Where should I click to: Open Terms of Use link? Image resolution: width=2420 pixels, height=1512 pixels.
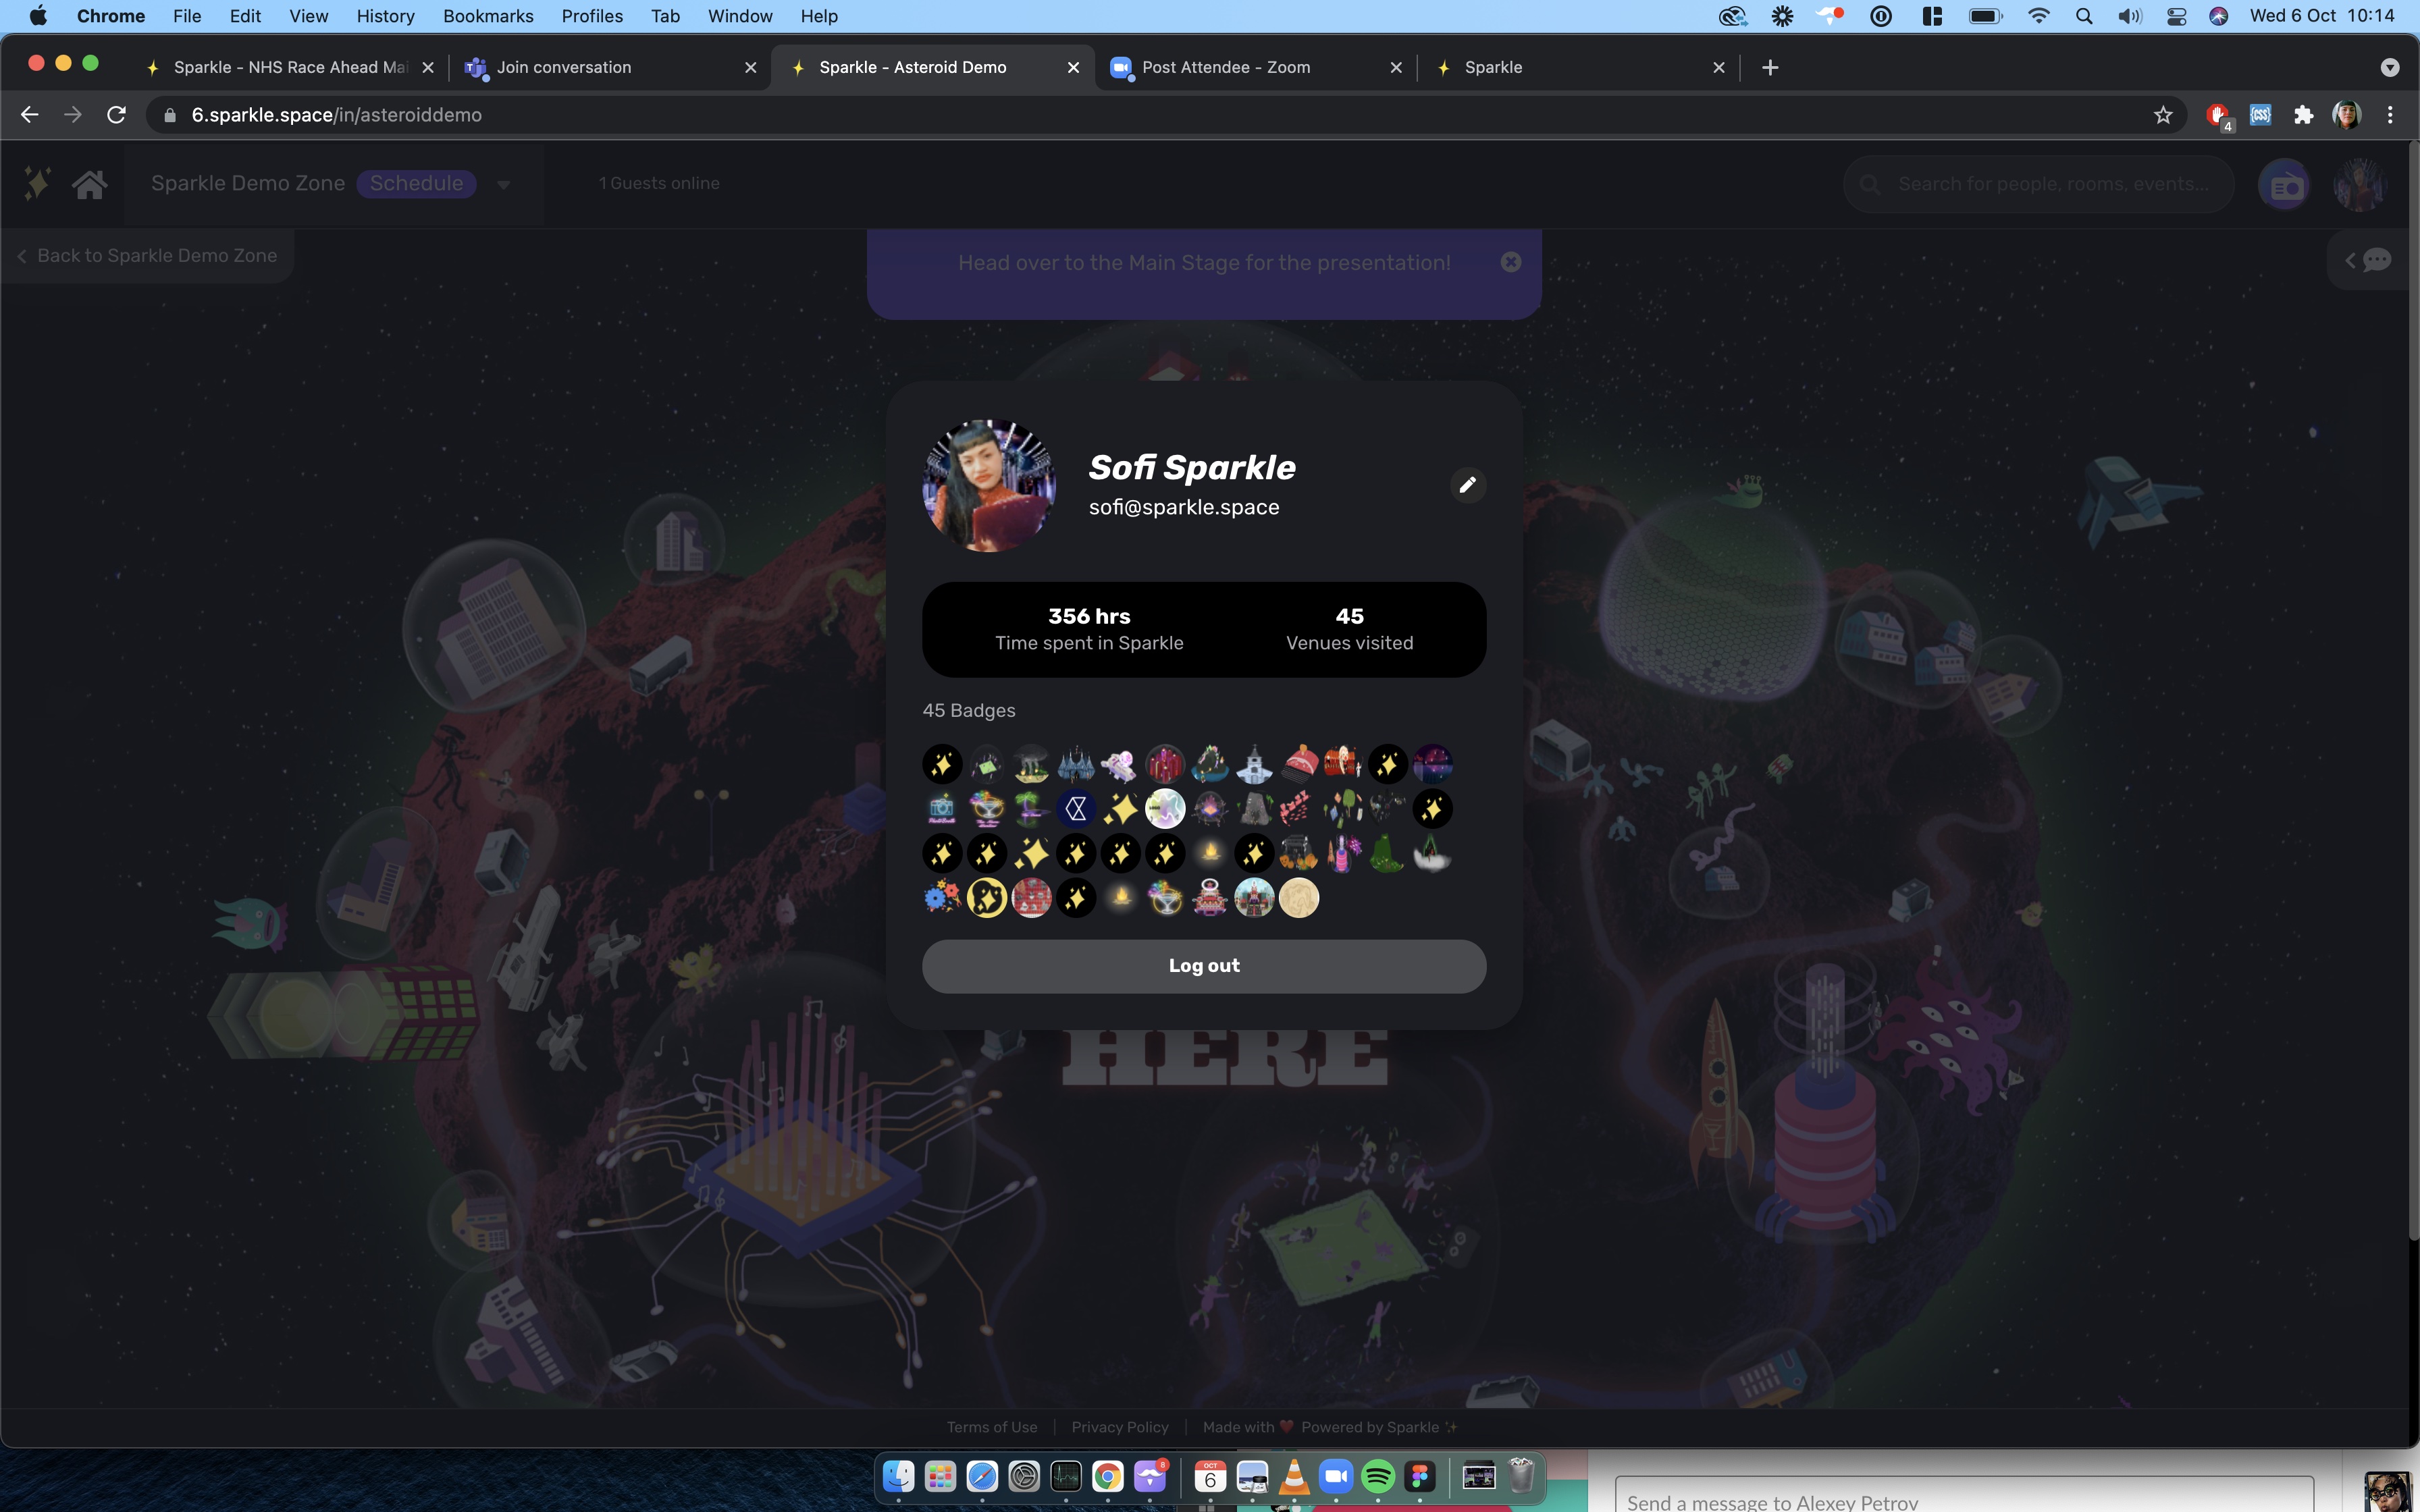[x=992, y=1427]
